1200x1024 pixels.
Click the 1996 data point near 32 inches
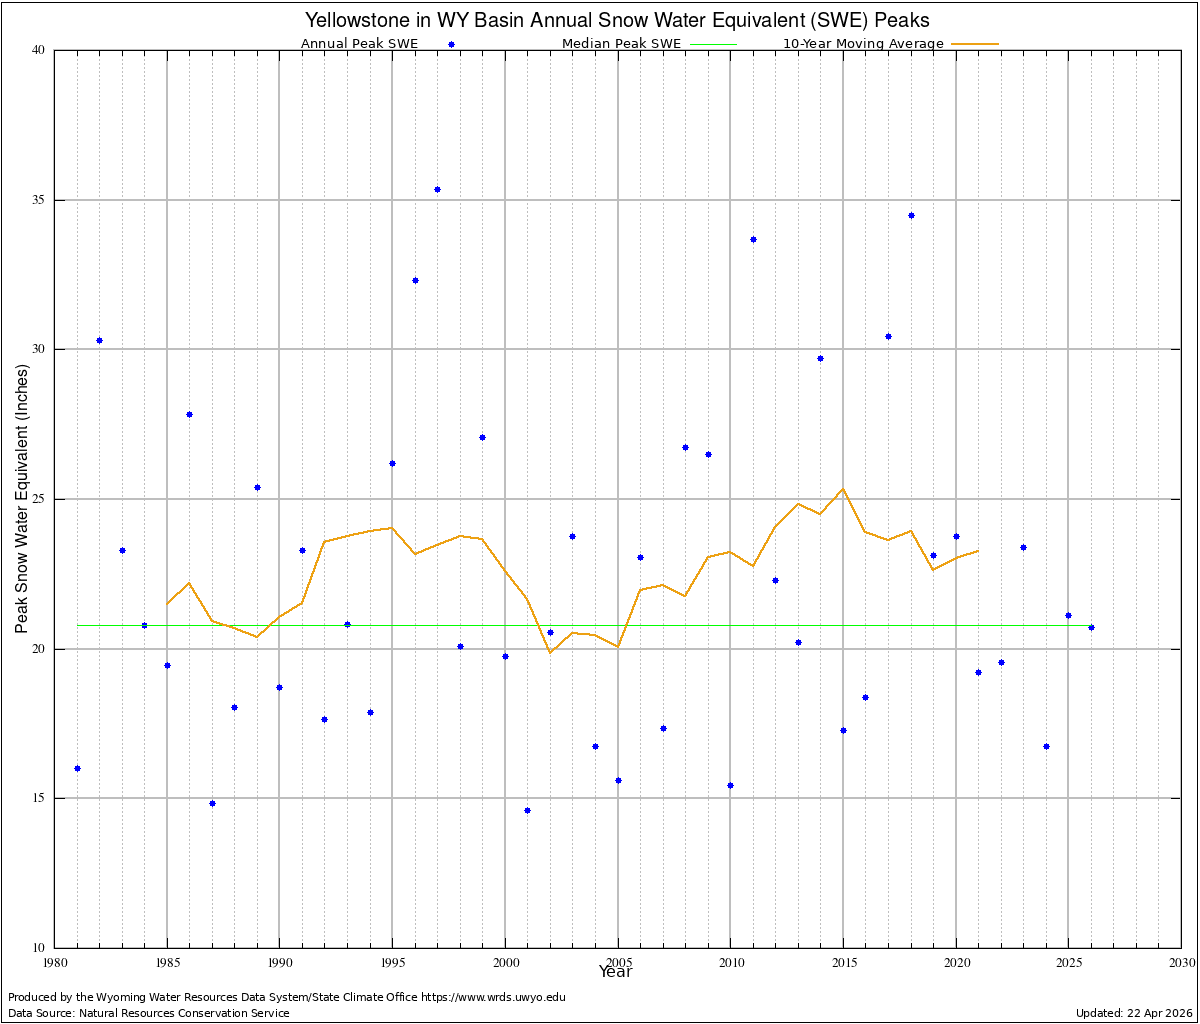(x=415, y=280)
